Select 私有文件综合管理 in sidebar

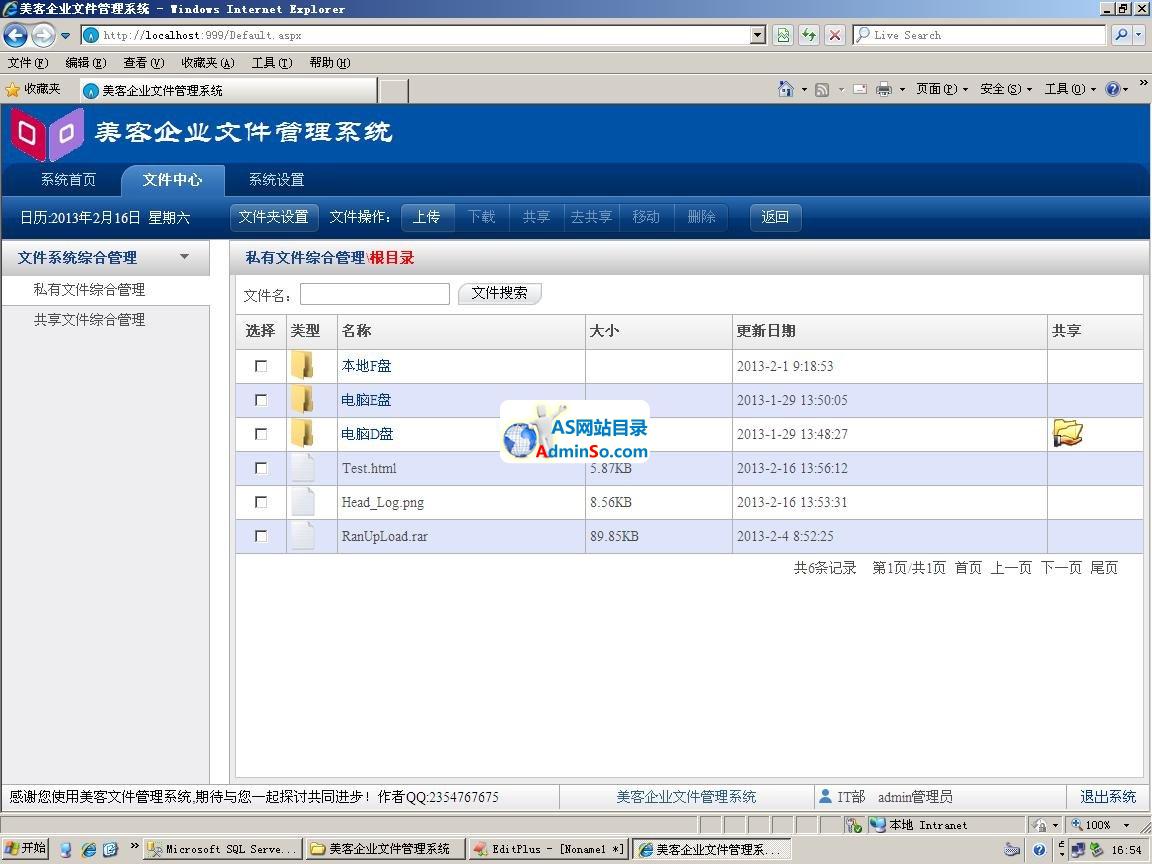89,289
